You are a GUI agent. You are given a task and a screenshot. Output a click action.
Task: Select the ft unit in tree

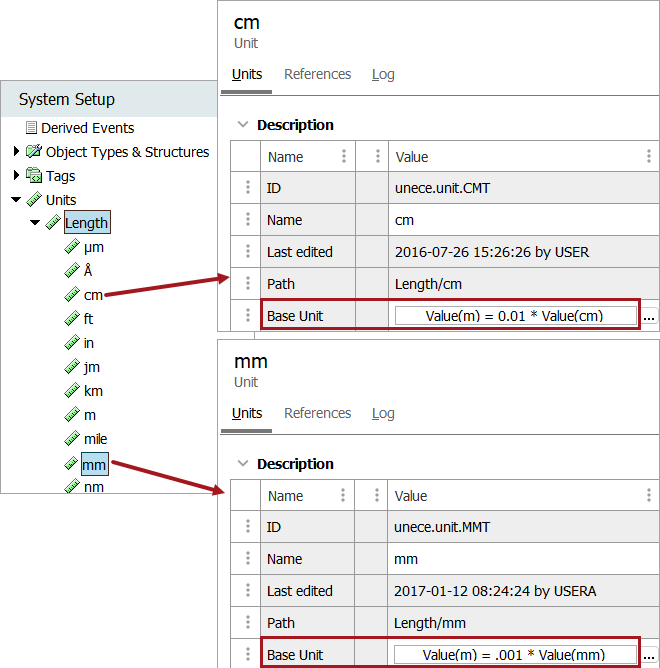point(88,319)
